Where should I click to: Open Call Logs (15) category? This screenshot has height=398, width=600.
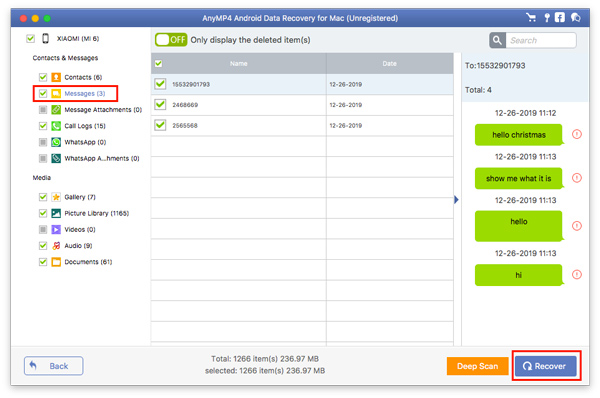[x=85, y=126]
